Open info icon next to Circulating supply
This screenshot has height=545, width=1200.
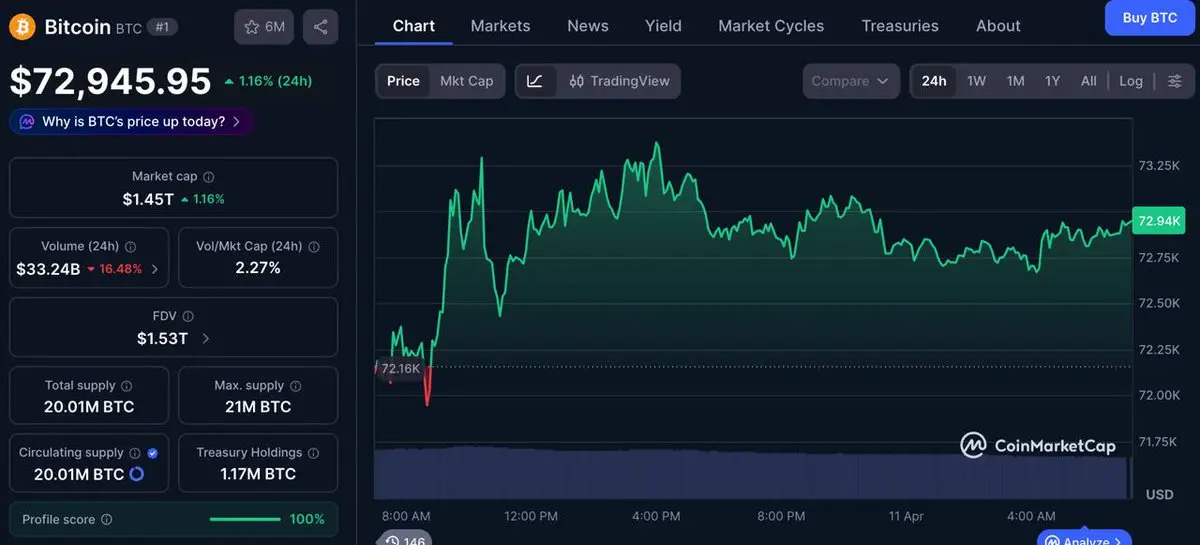(135, 453)
